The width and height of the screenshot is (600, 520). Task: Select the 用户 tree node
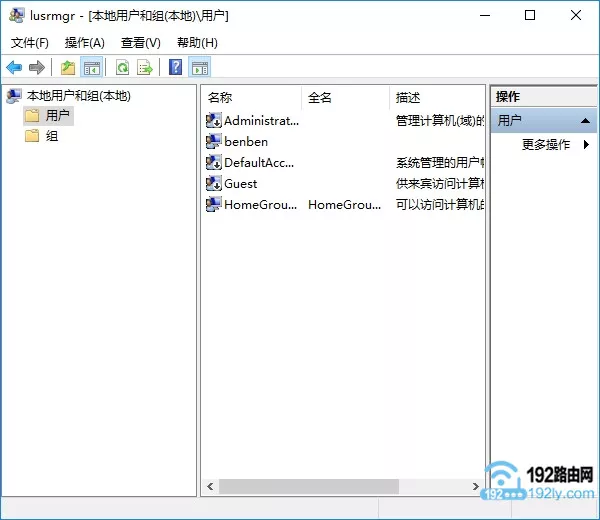coord(58,115)
